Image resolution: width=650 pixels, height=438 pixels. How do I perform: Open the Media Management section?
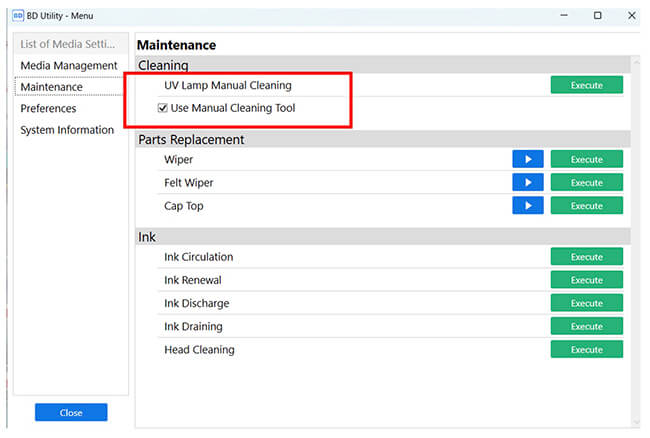[x=69, y=65]
